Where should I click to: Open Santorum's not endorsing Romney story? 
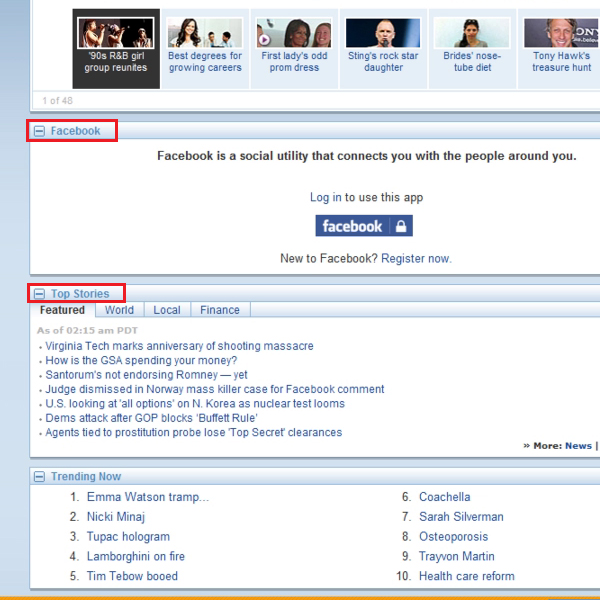[147, 375]
